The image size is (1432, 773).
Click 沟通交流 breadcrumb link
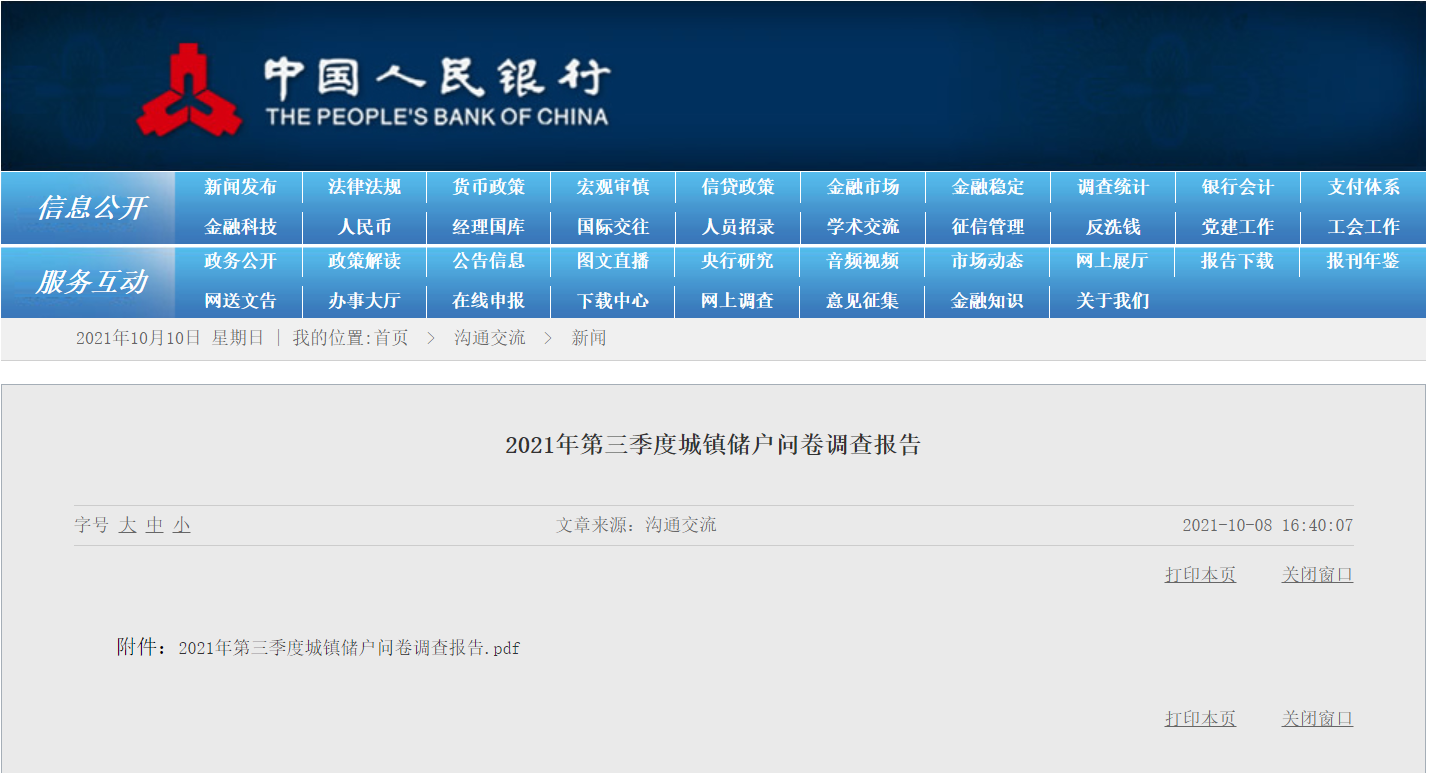[489, 338]
